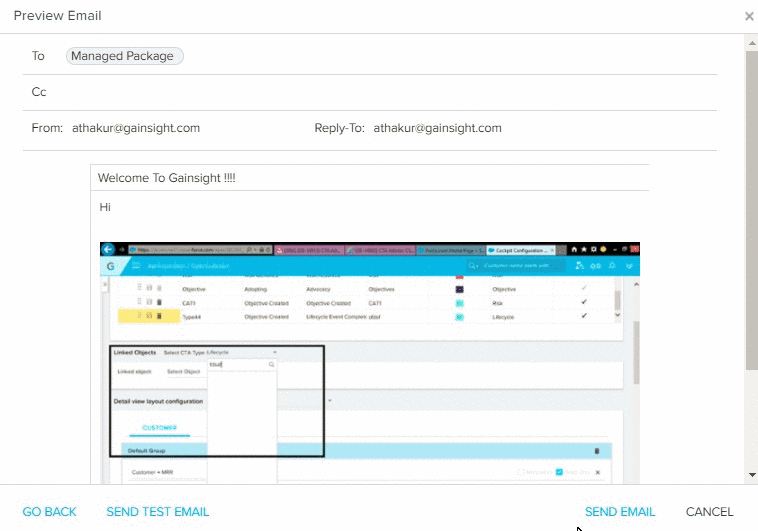758x531 pixels.
Task: Click the Preview Email dialog title
Action: pos(58,15)
